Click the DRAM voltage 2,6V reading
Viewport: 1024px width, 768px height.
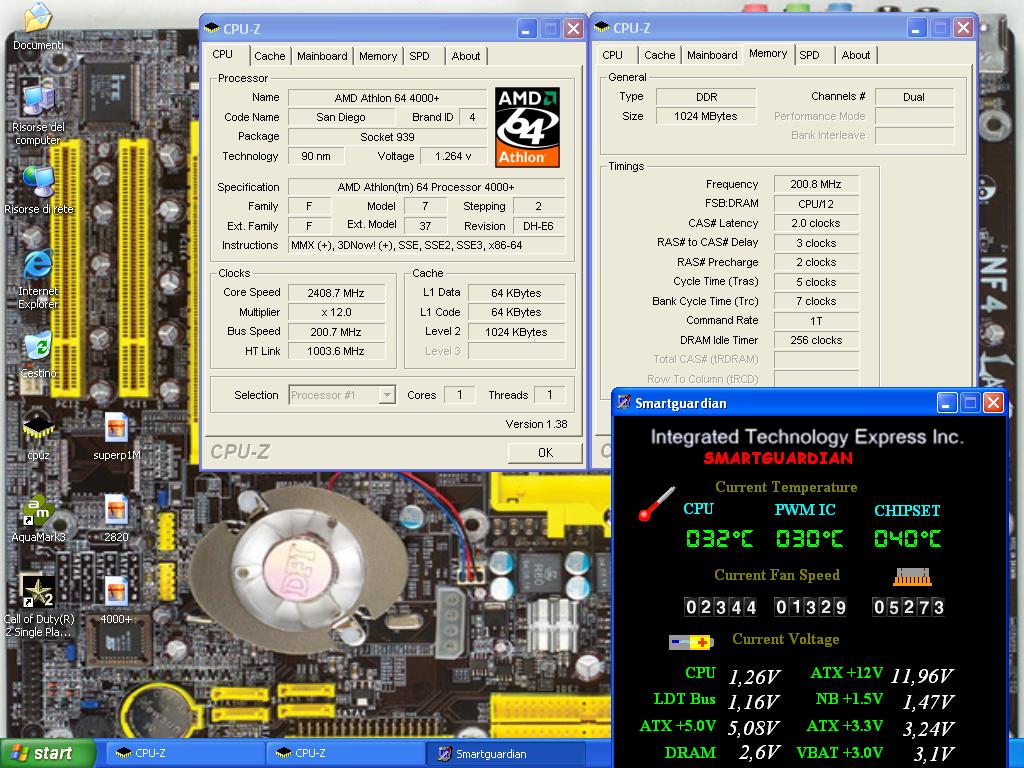pos(760,753)
